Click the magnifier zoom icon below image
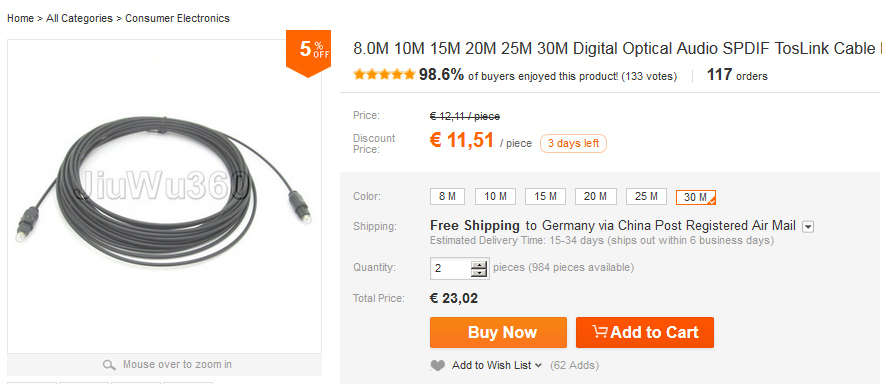The width and height of the screenshot is (882, 384). pyautogui.click(x=109, y=365)
